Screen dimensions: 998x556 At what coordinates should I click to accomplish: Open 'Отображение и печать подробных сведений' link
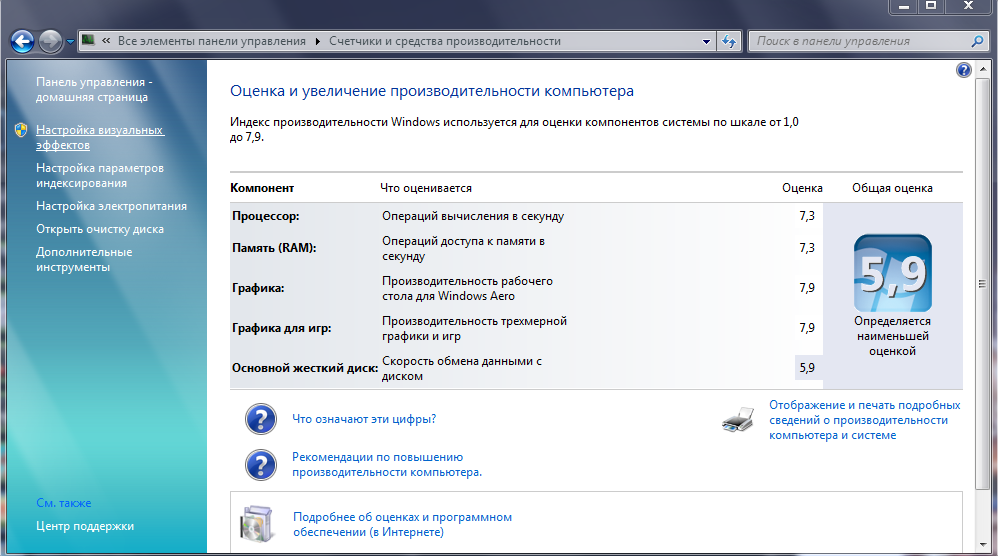(x=864, y=420)
